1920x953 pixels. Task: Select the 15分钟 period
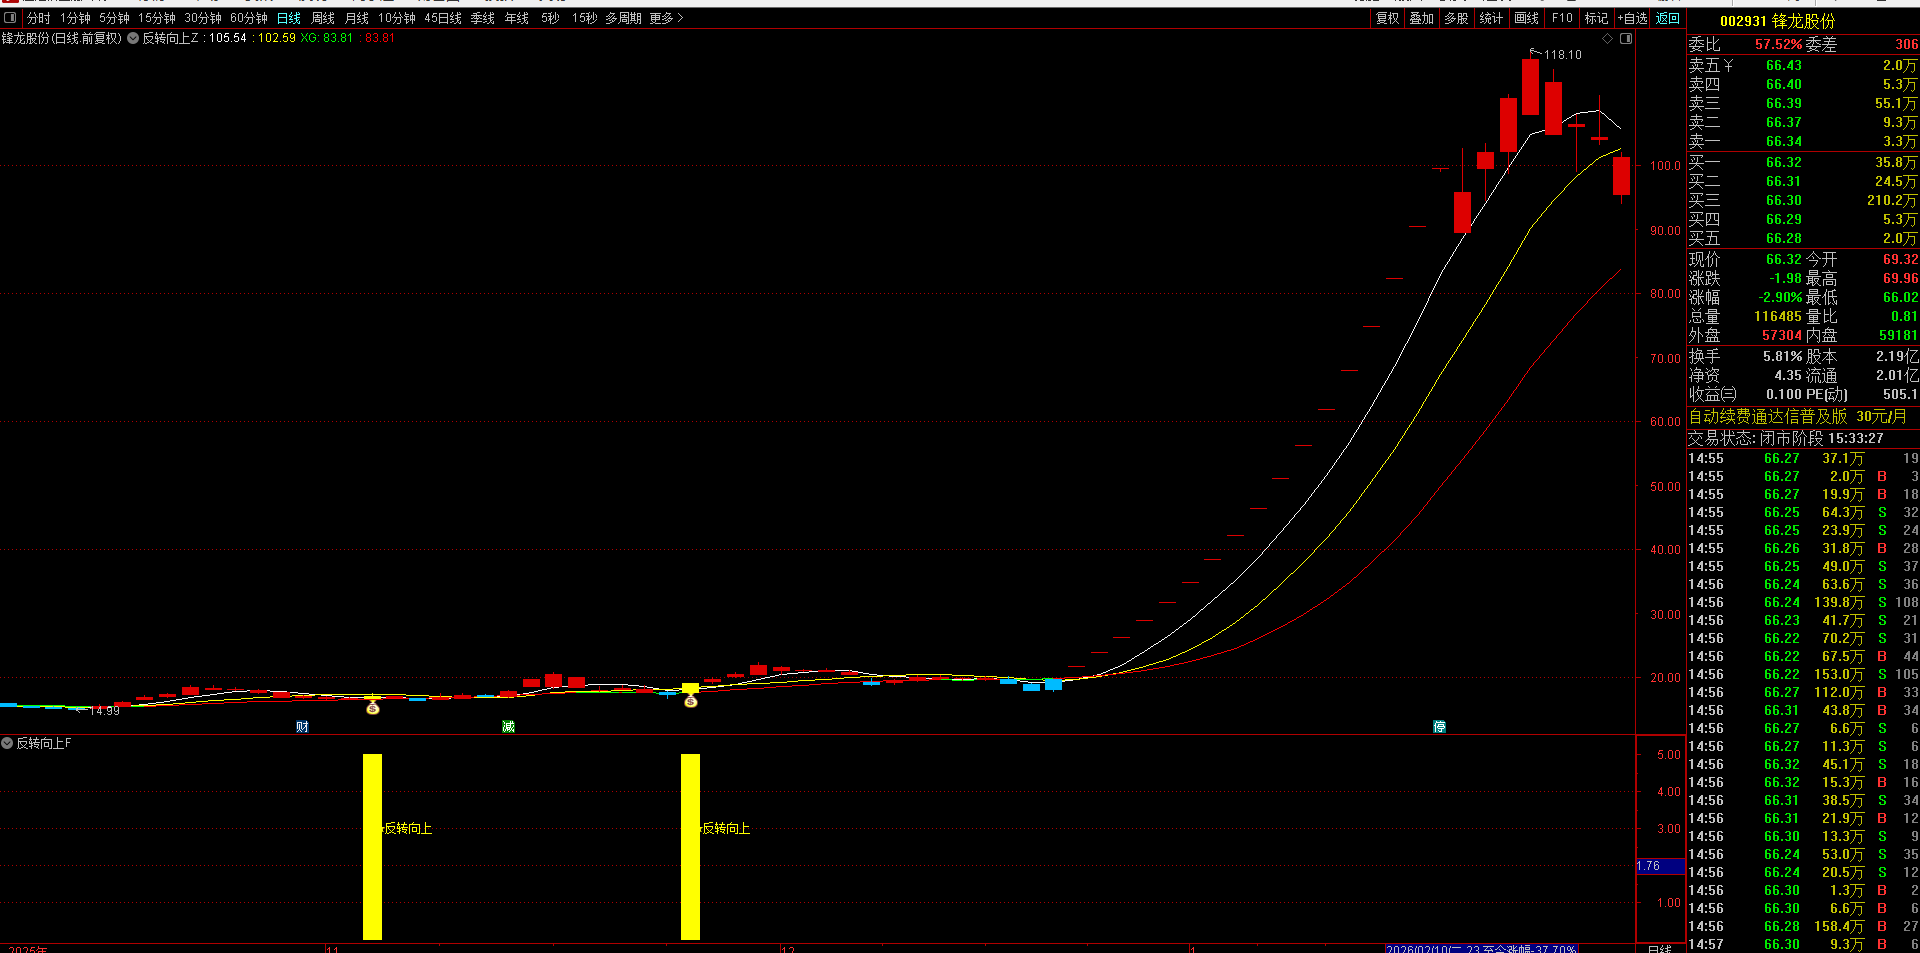tap(157, 18)
